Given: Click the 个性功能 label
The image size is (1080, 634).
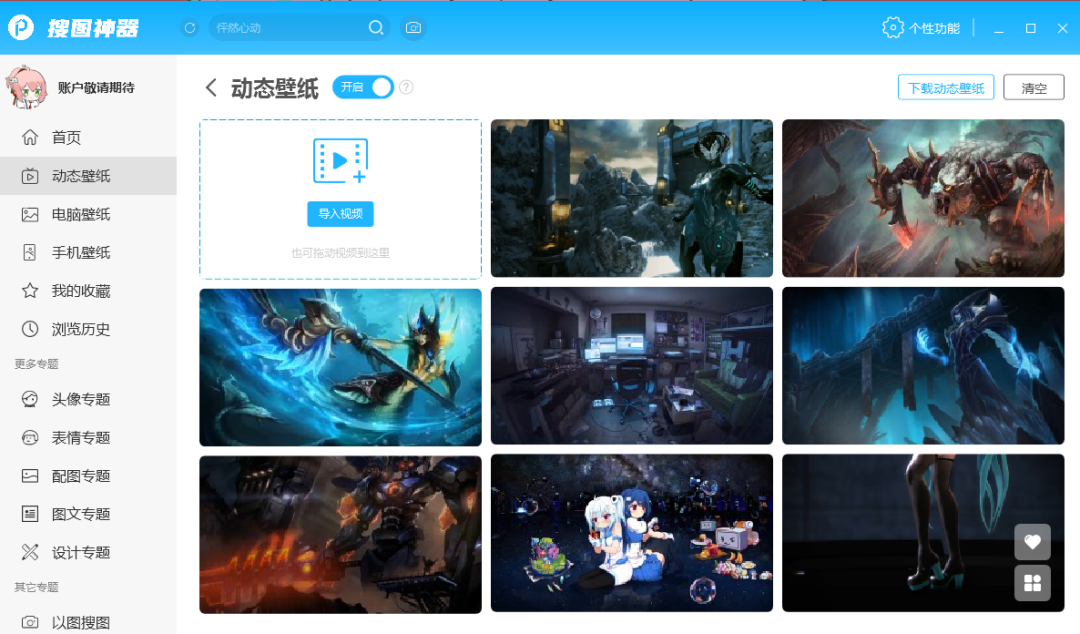Looking at the screenshot, I should (934, 28).
